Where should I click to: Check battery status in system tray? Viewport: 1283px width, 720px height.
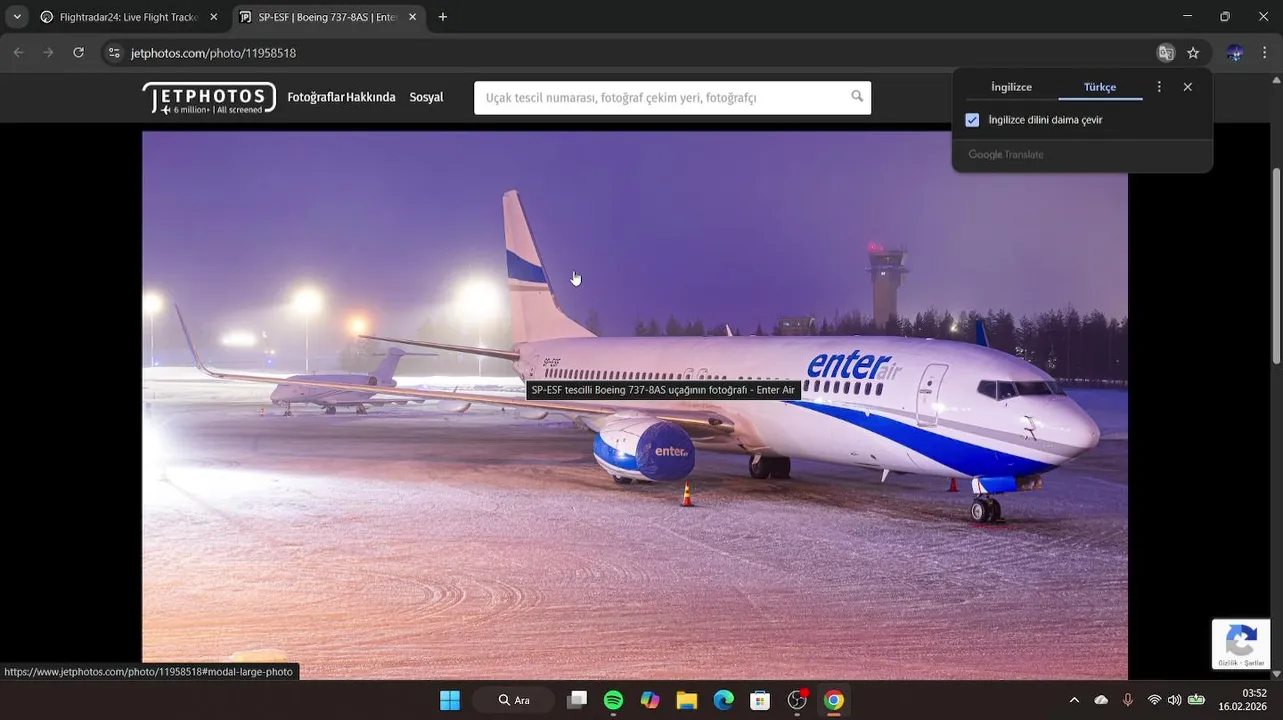(x=1196, y=700)
